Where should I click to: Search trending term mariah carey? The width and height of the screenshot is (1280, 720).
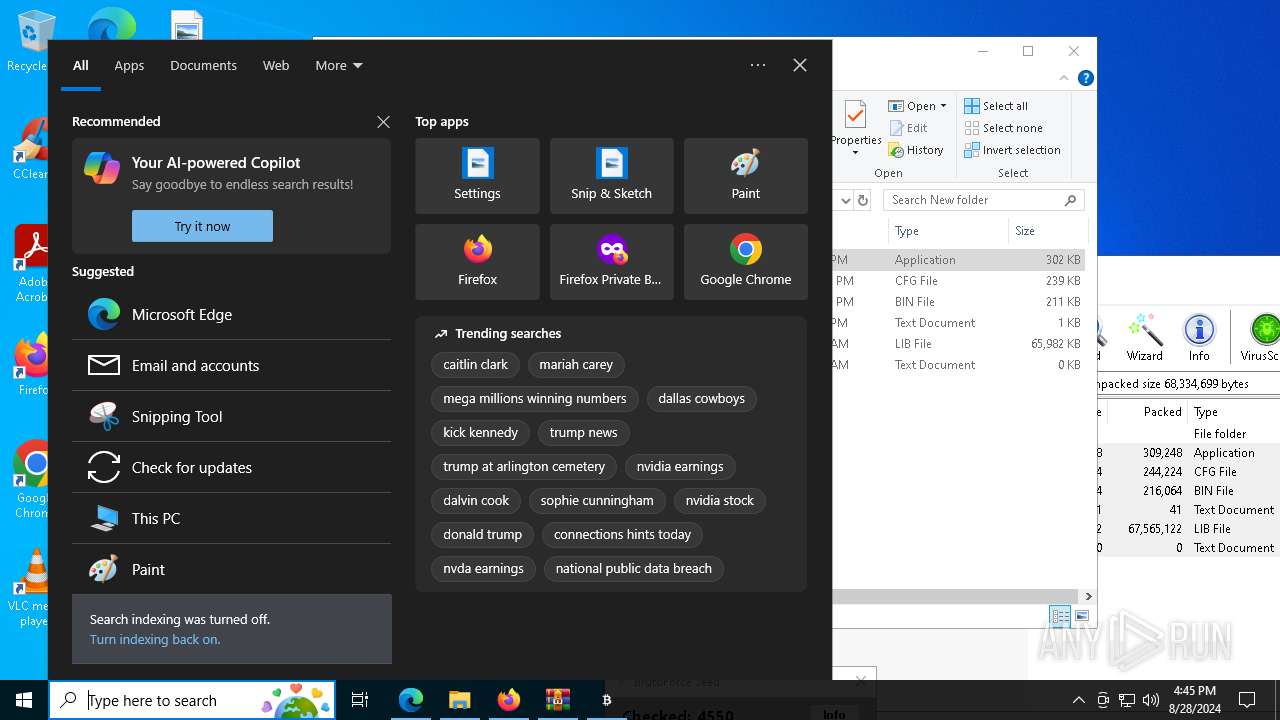tap(576, 364)
